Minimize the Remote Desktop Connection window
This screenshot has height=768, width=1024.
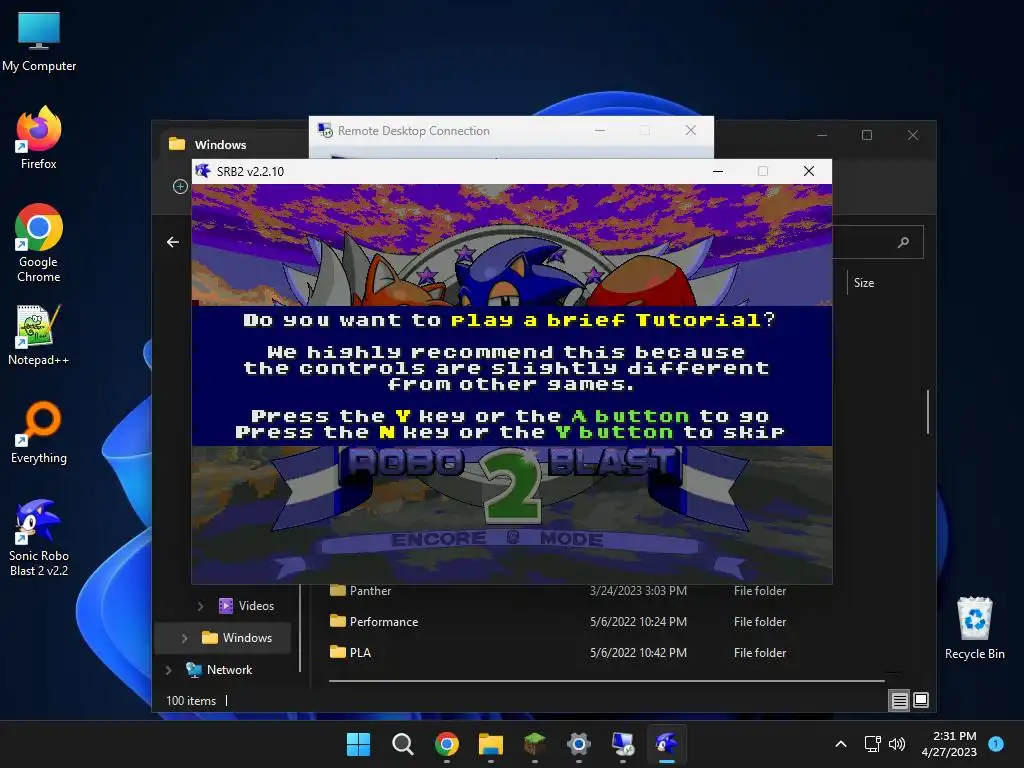[x=600, y=131]
